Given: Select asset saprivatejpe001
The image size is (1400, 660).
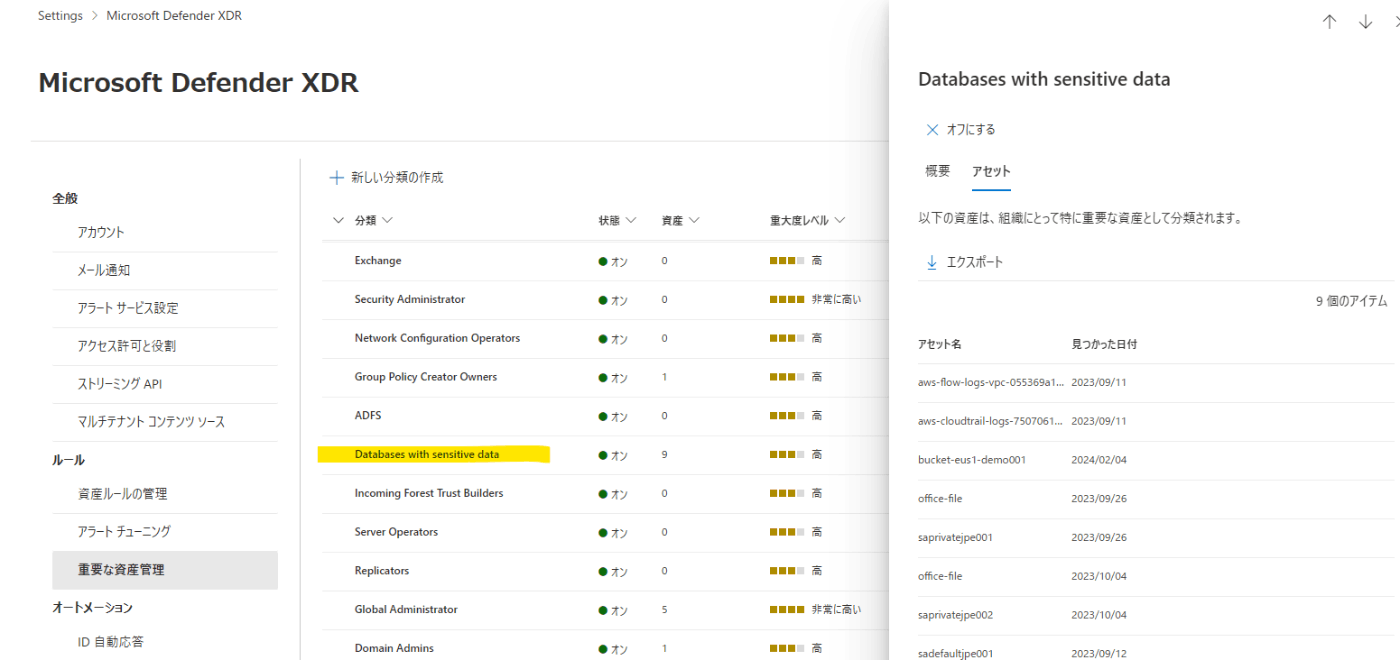Looking at the screenshot, I should pos(955,538).
